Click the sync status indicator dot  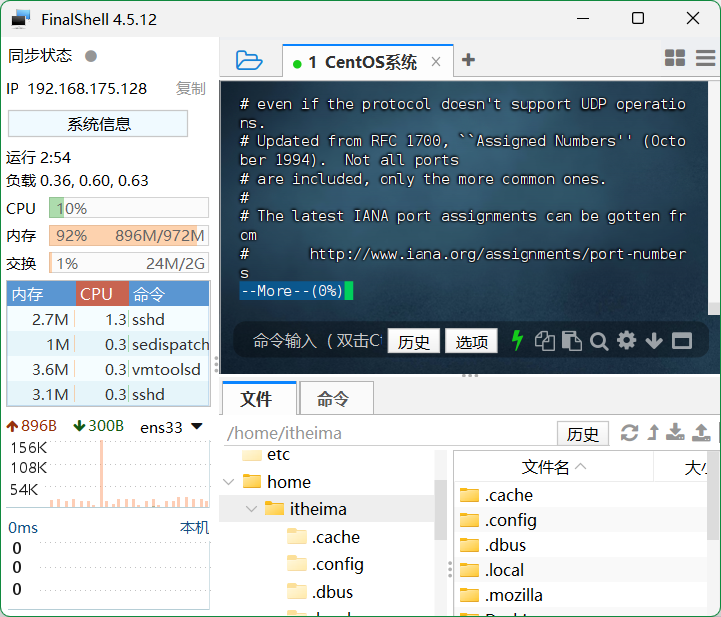[91, 56]
